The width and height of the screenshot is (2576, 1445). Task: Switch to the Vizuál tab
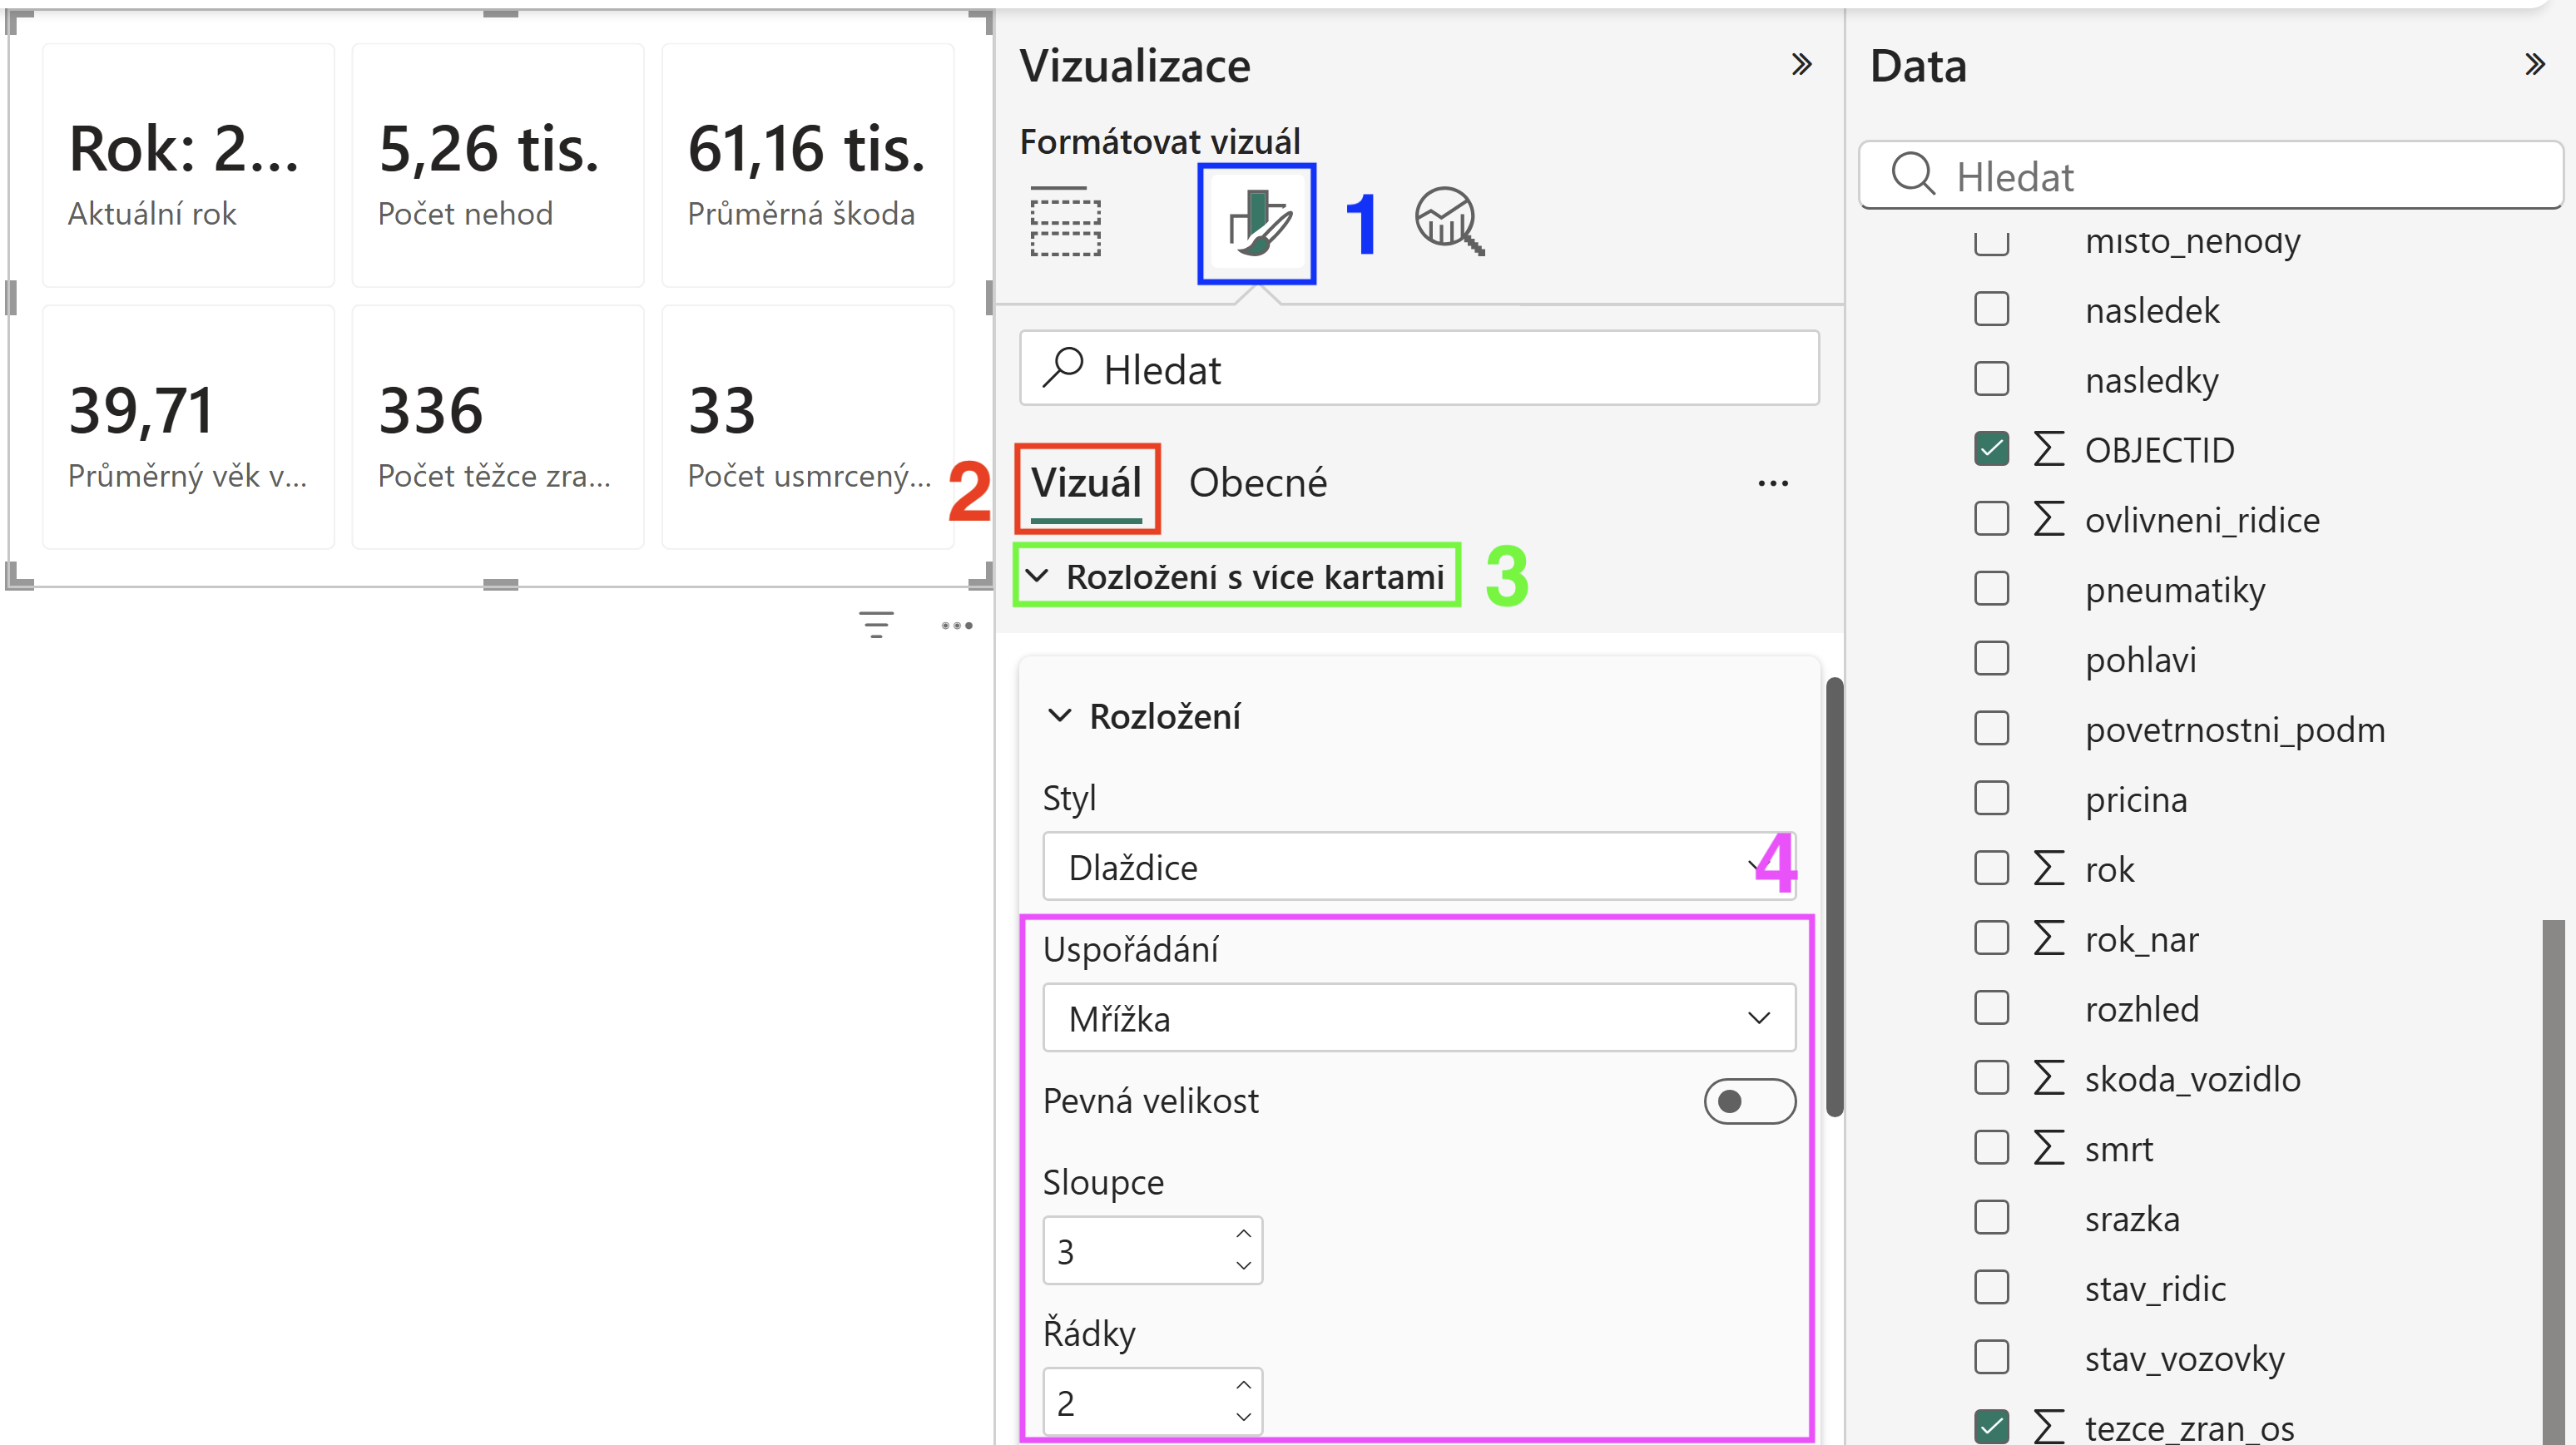tap(1086, 484)
